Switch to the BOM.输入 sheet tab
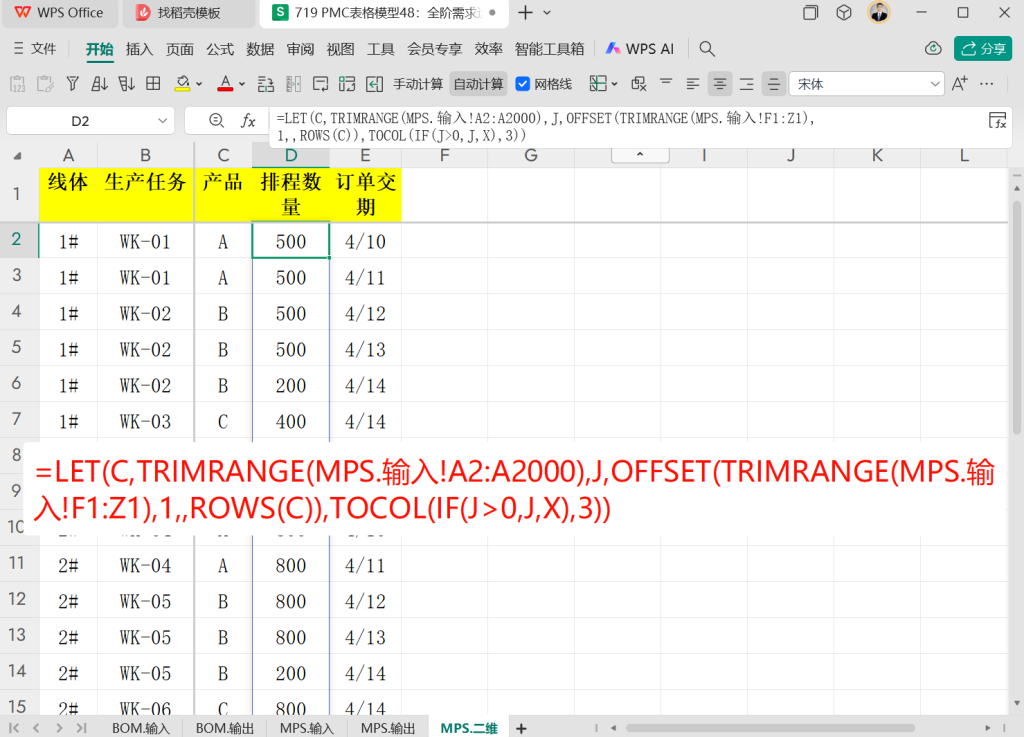The height and width of the screenshot is (737, 1024). click(x=140, y=728)
